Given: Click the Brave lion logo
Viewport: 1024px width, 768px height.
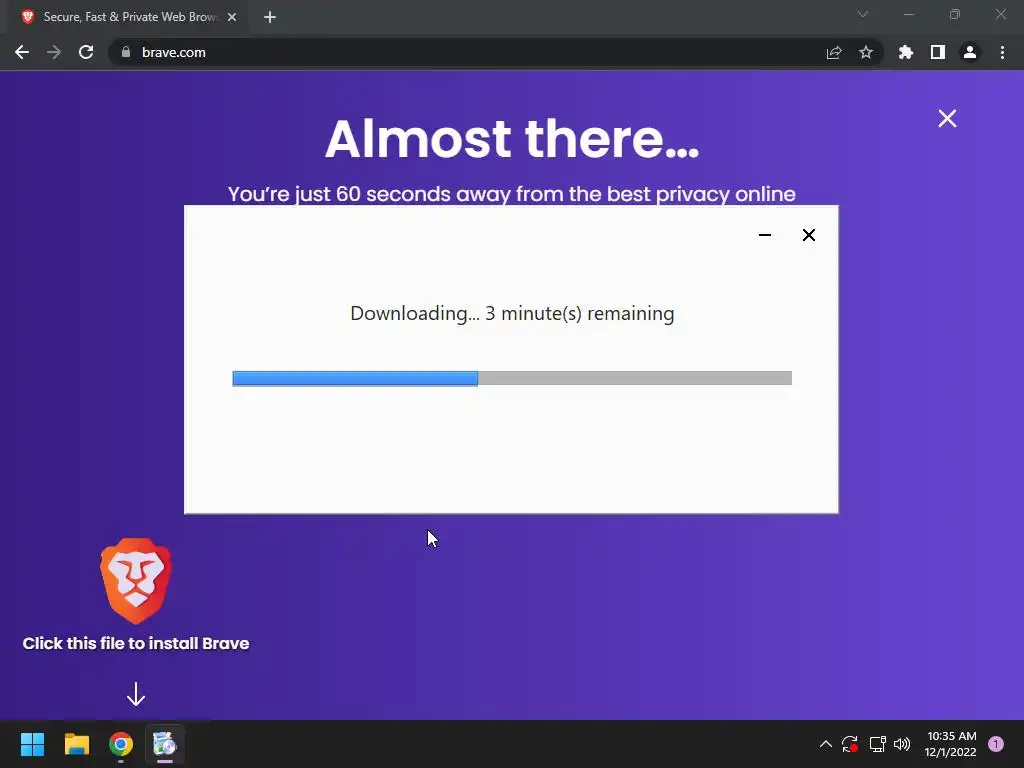Looking at the screenshot, I should (x=136, y=581).
